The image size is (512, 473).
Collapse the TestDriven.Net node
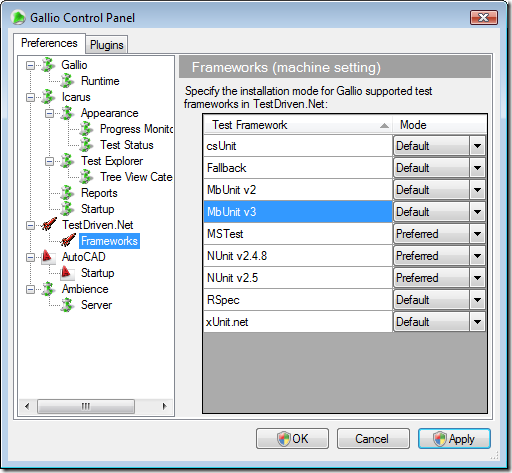click(30, 225)
